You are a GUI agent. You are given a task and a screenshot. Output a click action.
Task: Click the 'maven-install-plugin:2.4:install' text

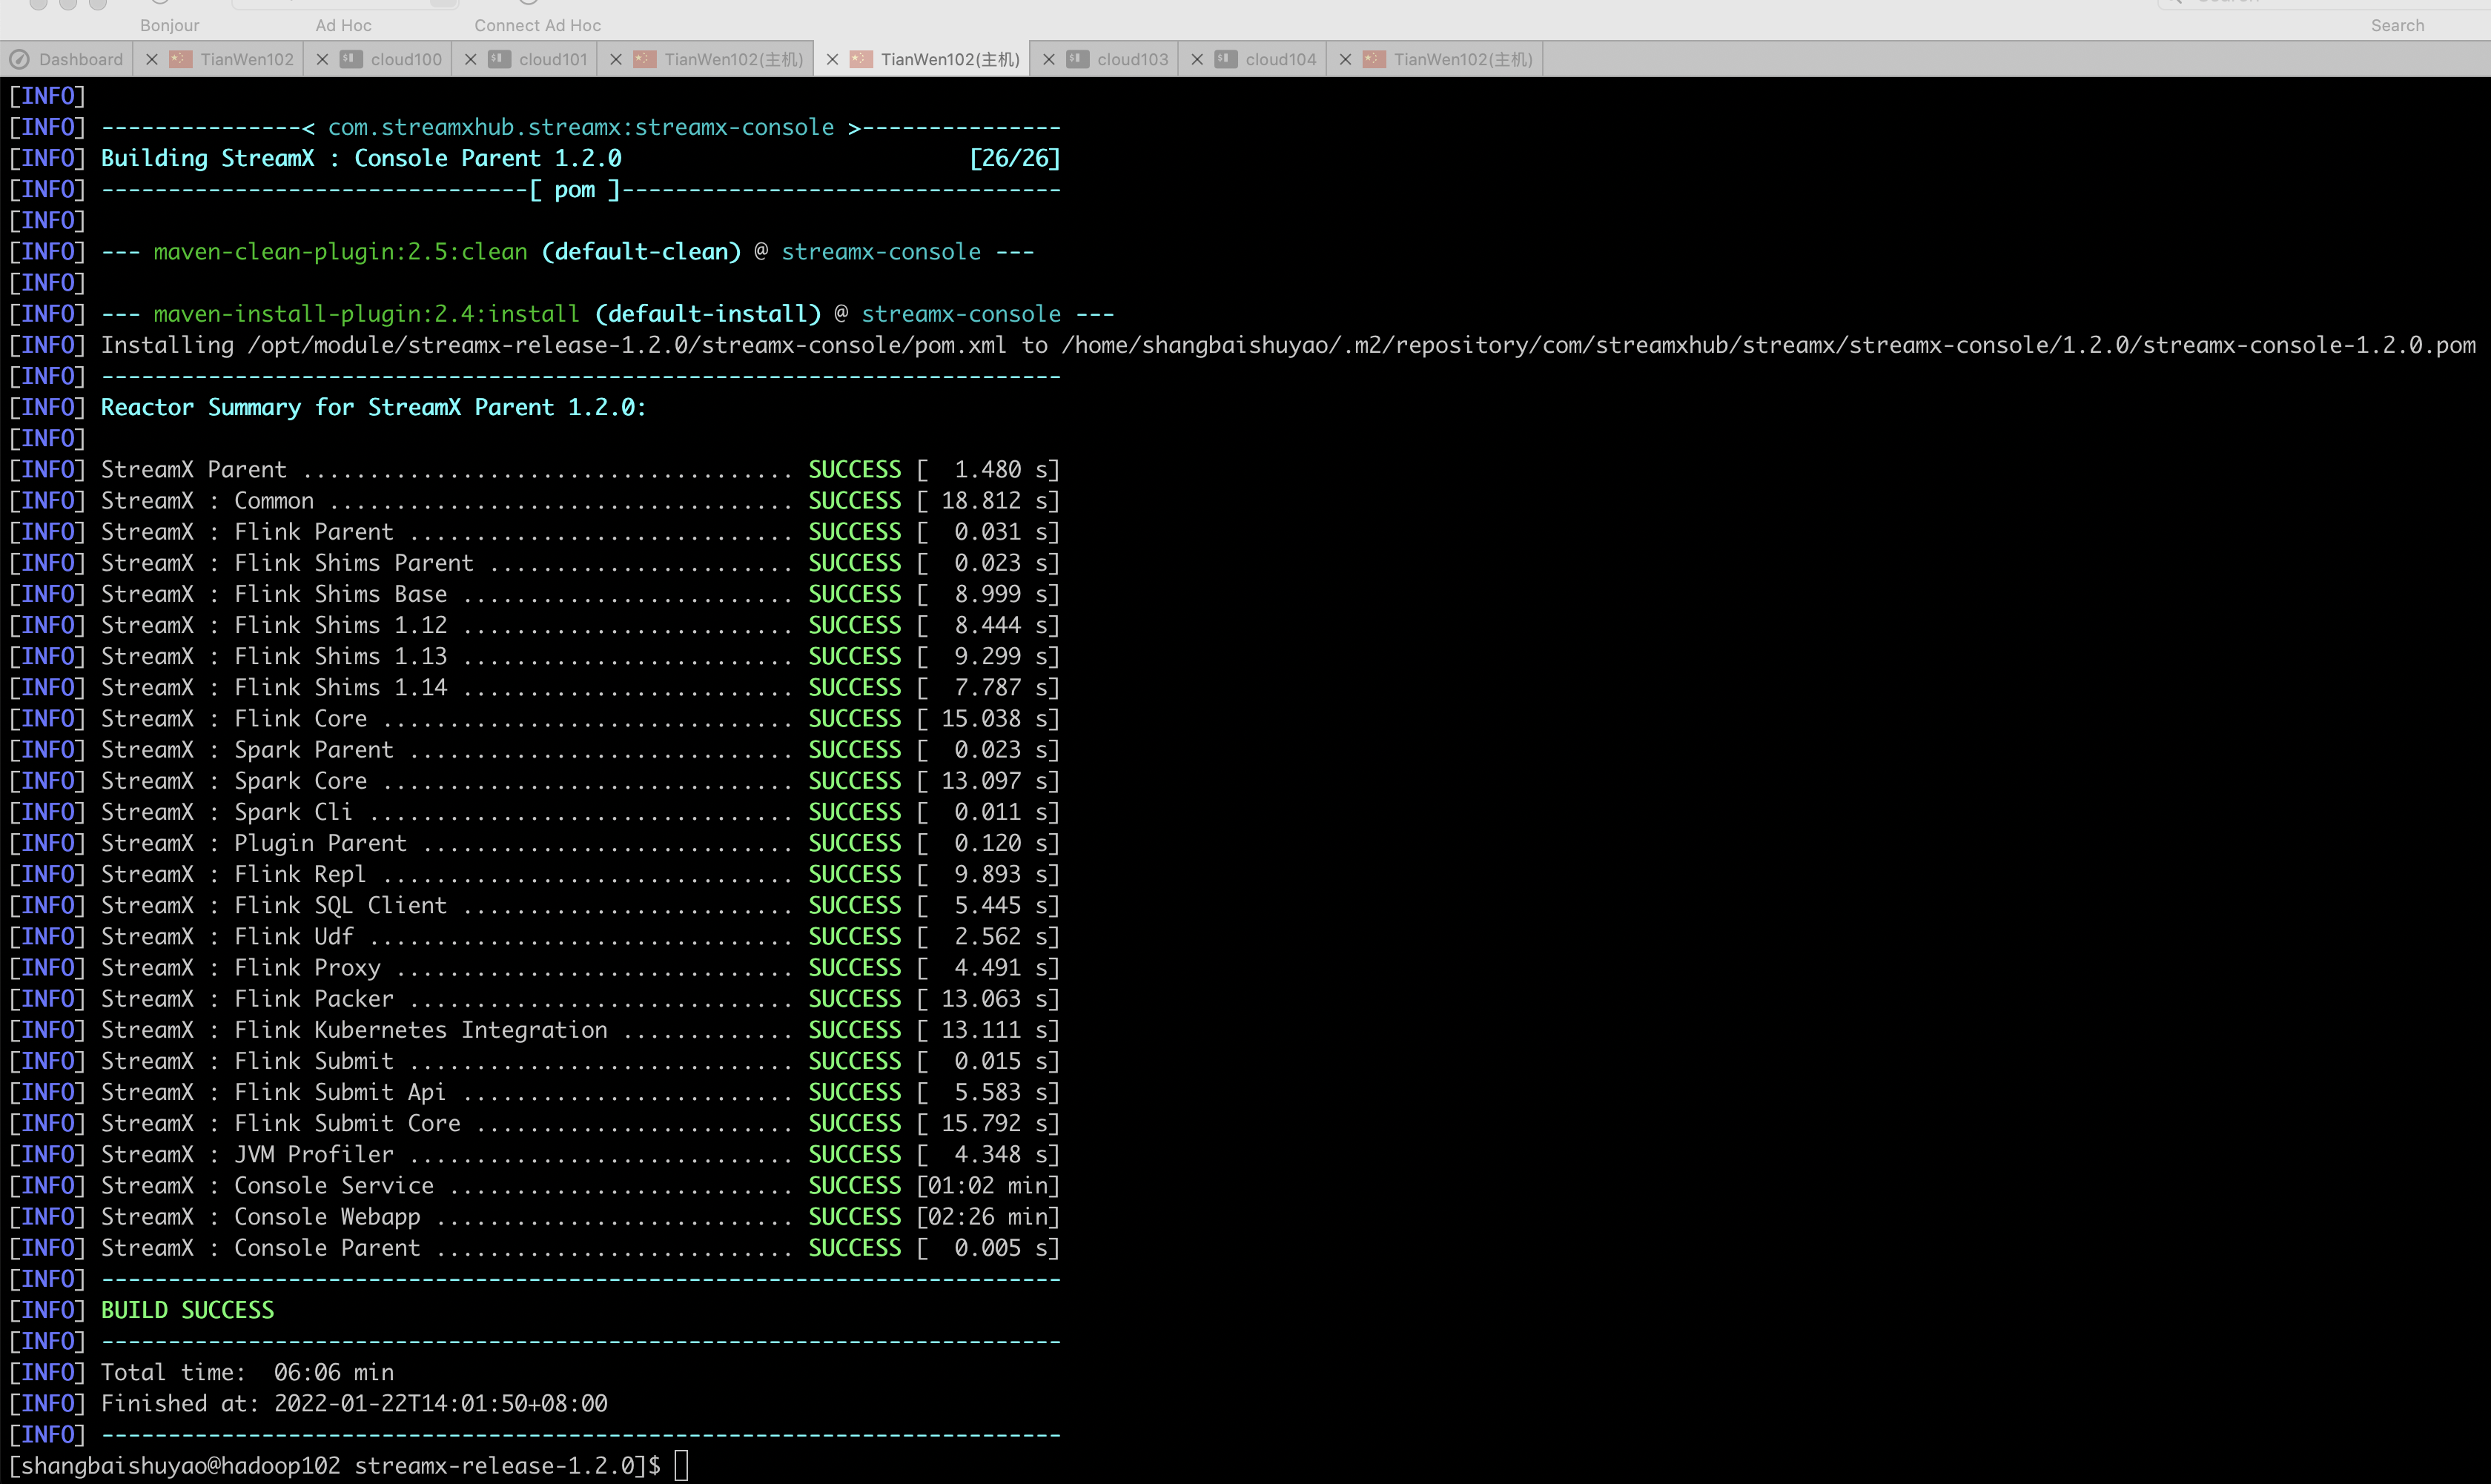366,314
